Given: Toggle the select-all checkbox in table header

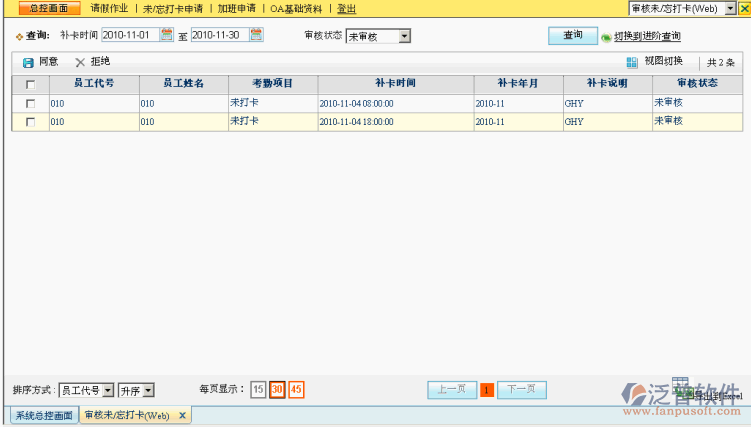Looking at the screenshot, I should pos(30,84).
